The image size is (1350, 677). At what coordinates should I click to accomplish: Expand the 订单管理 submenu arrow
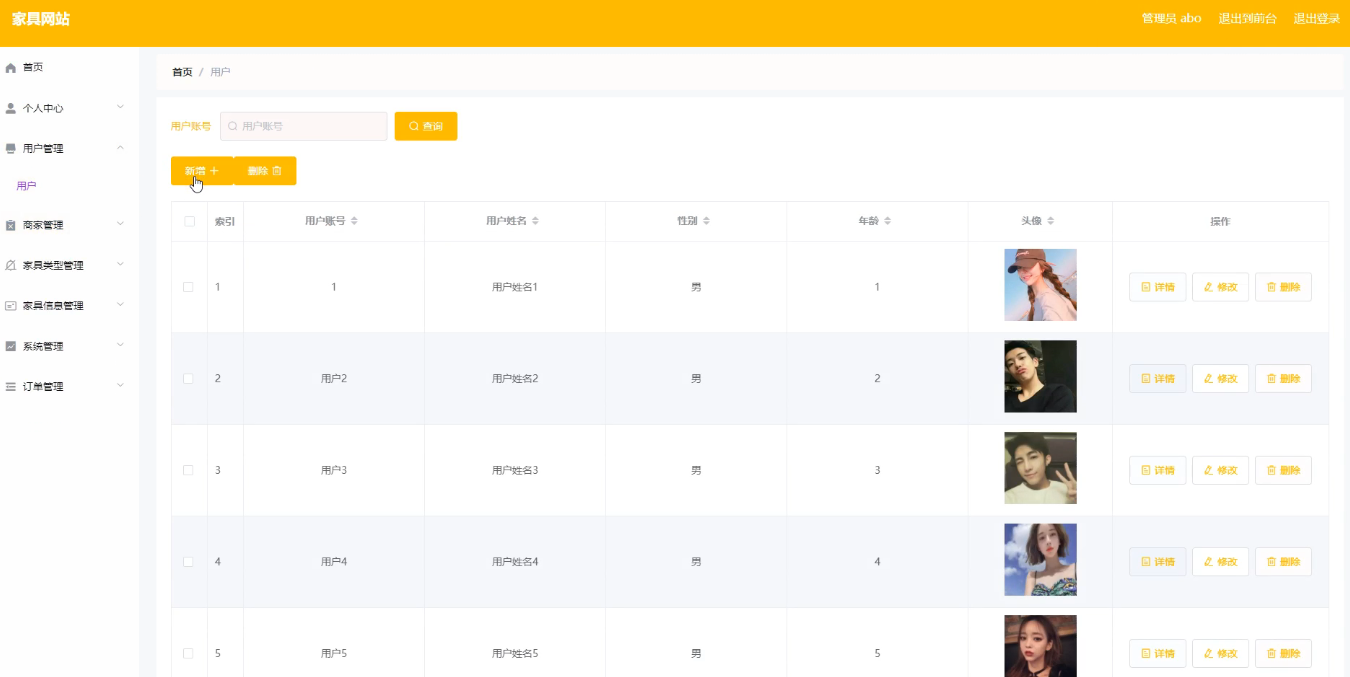120,386
